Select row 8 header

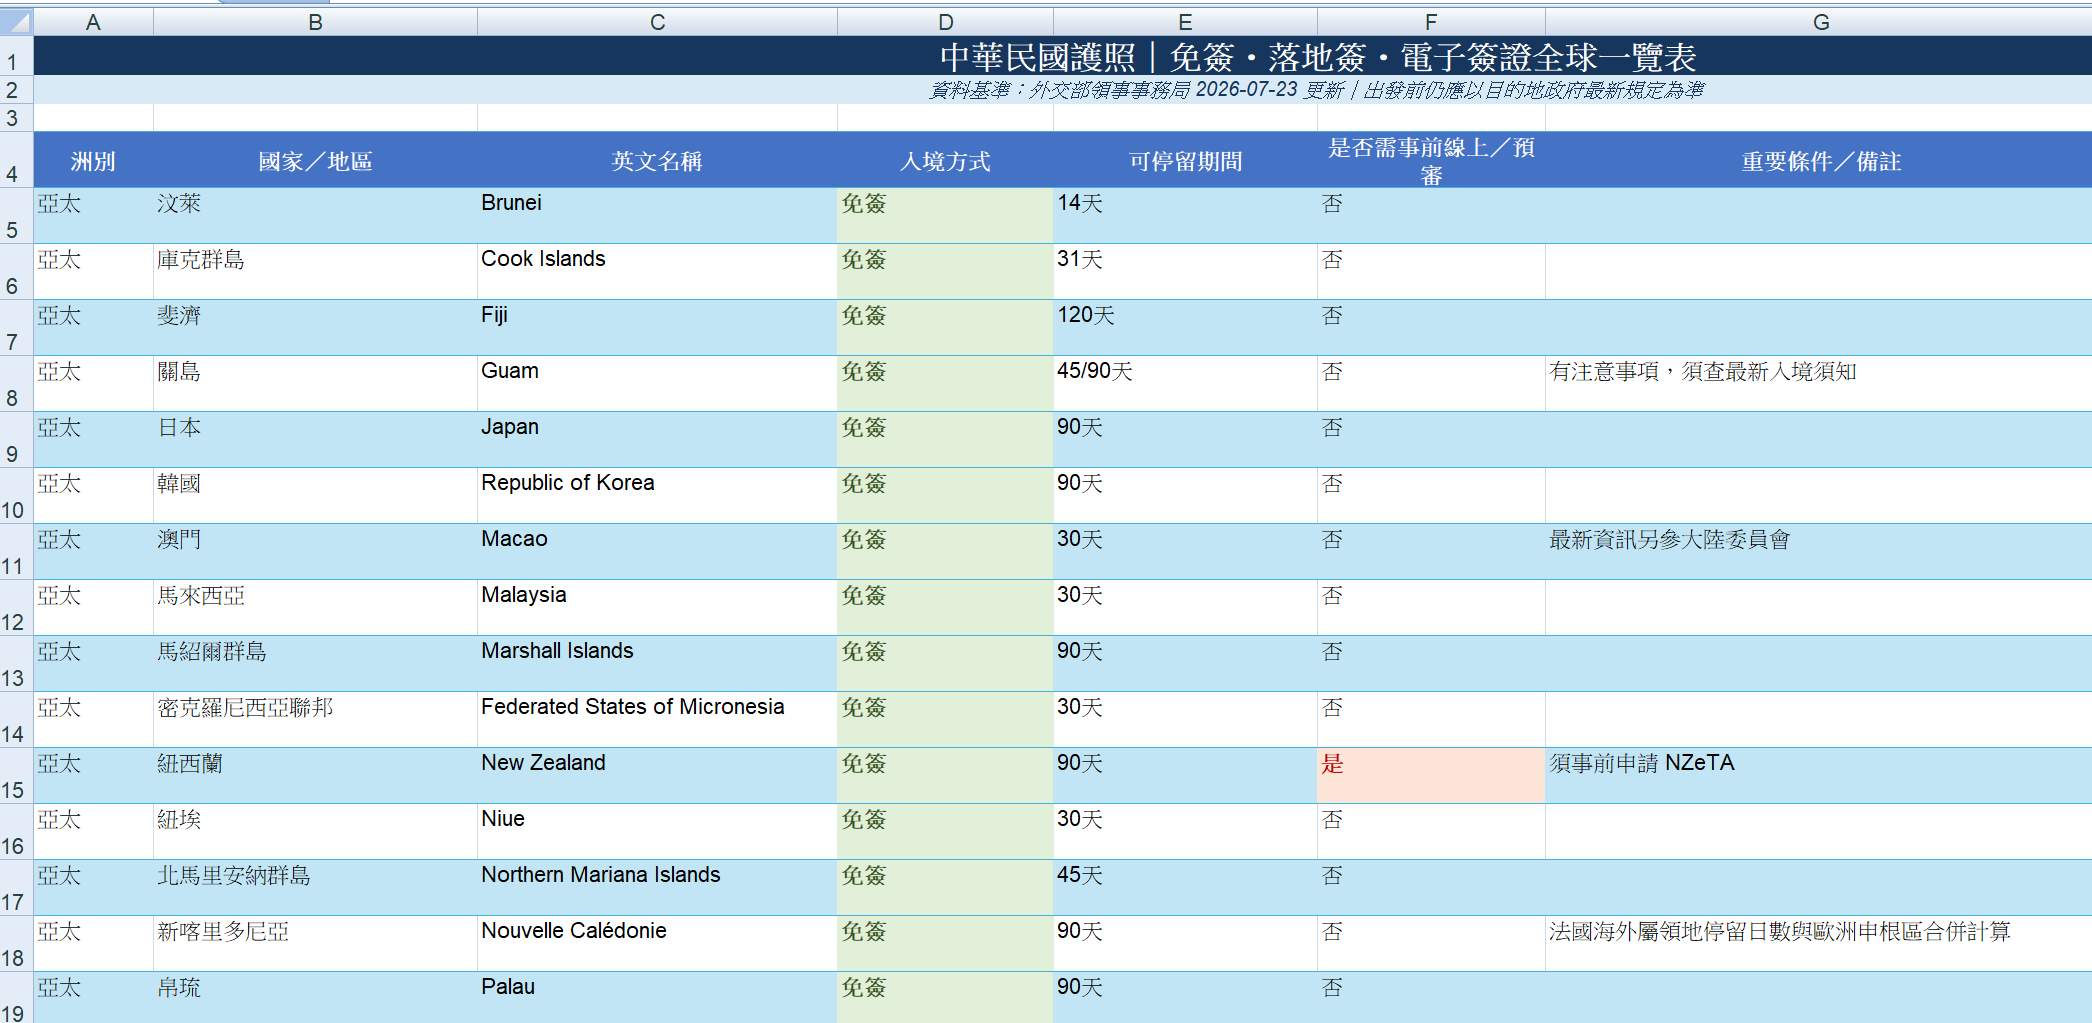click(16, 383)
